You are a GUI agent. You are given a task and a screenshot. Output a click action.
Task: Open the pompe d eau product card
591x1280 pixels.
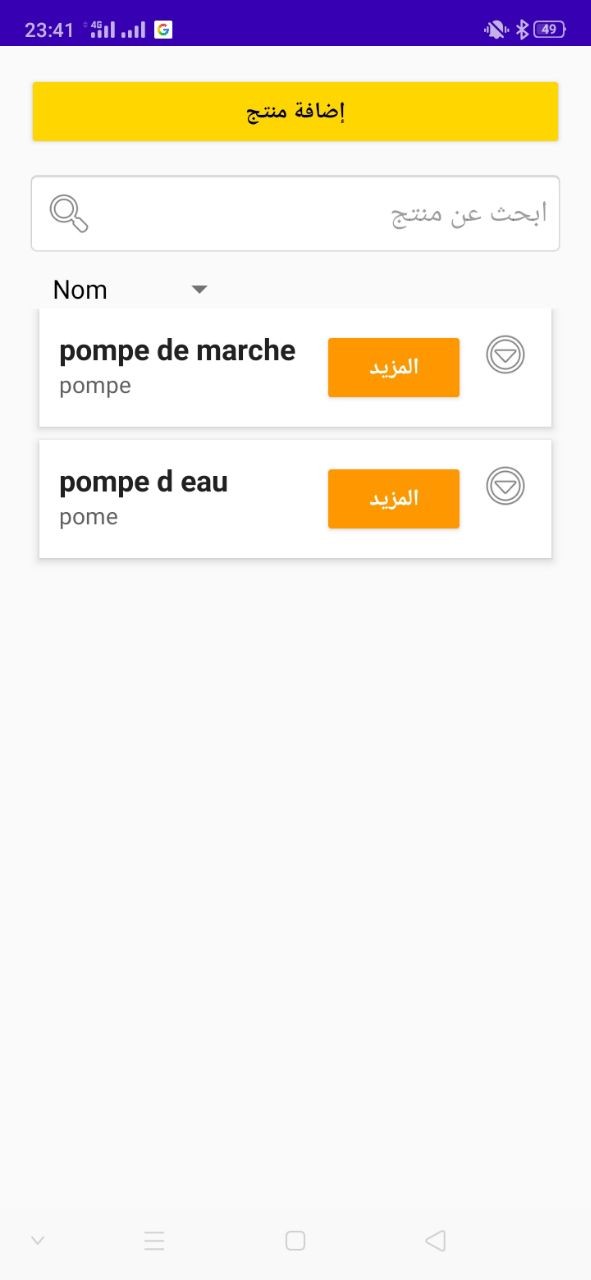click(x=295, y=498)
